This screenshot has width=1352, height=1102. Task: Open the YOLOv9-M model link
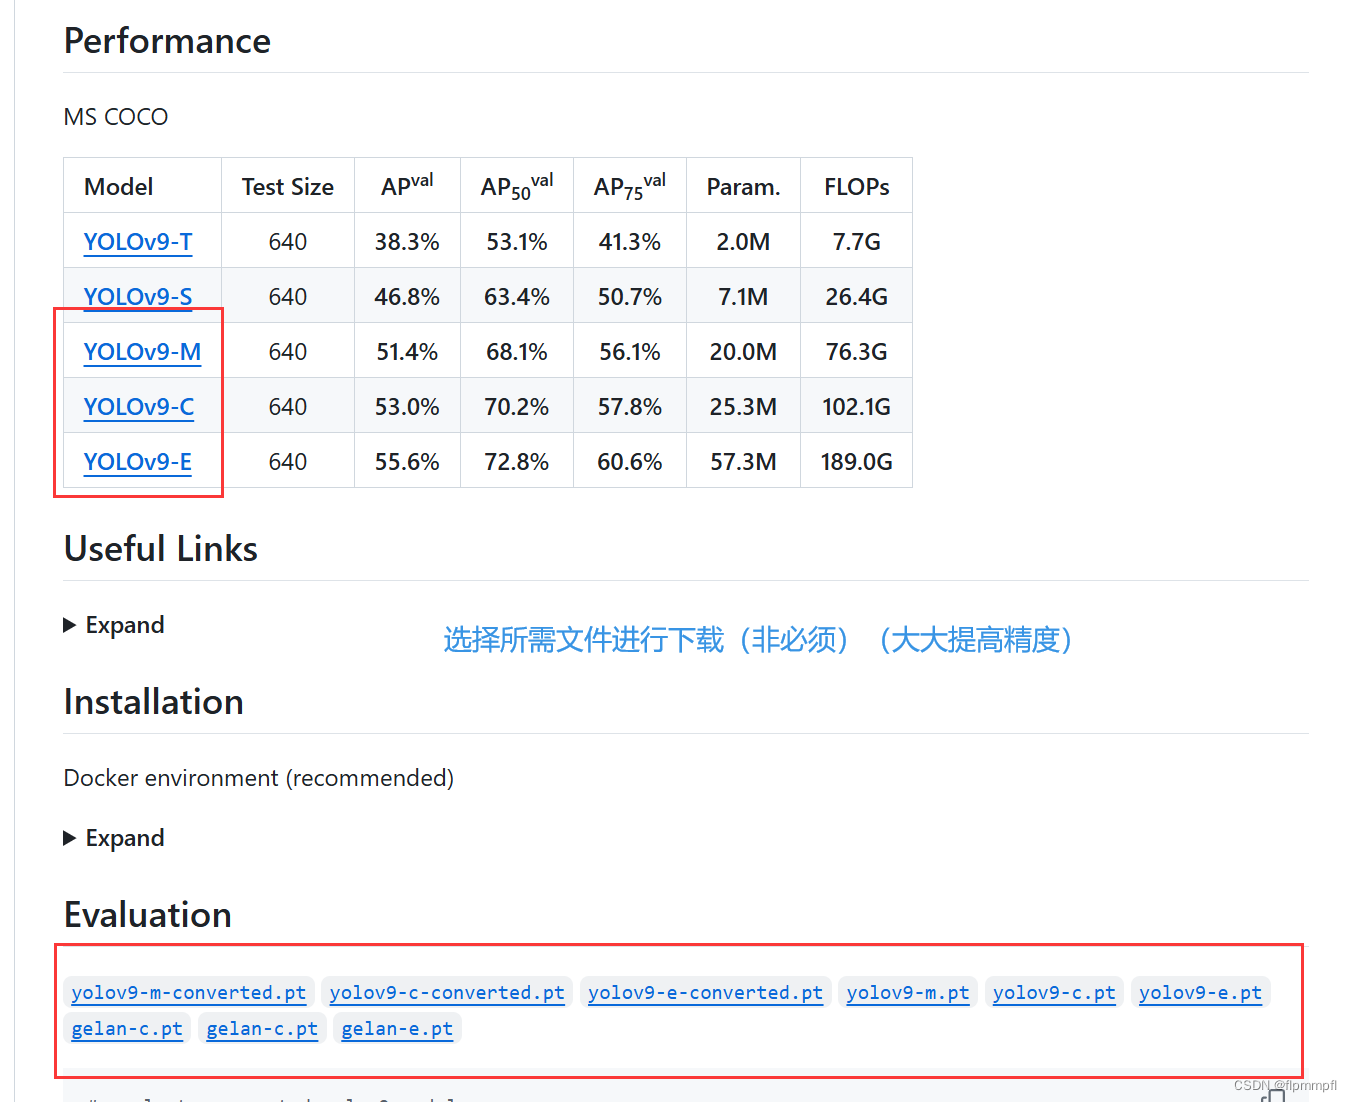[x=142, y=352]
